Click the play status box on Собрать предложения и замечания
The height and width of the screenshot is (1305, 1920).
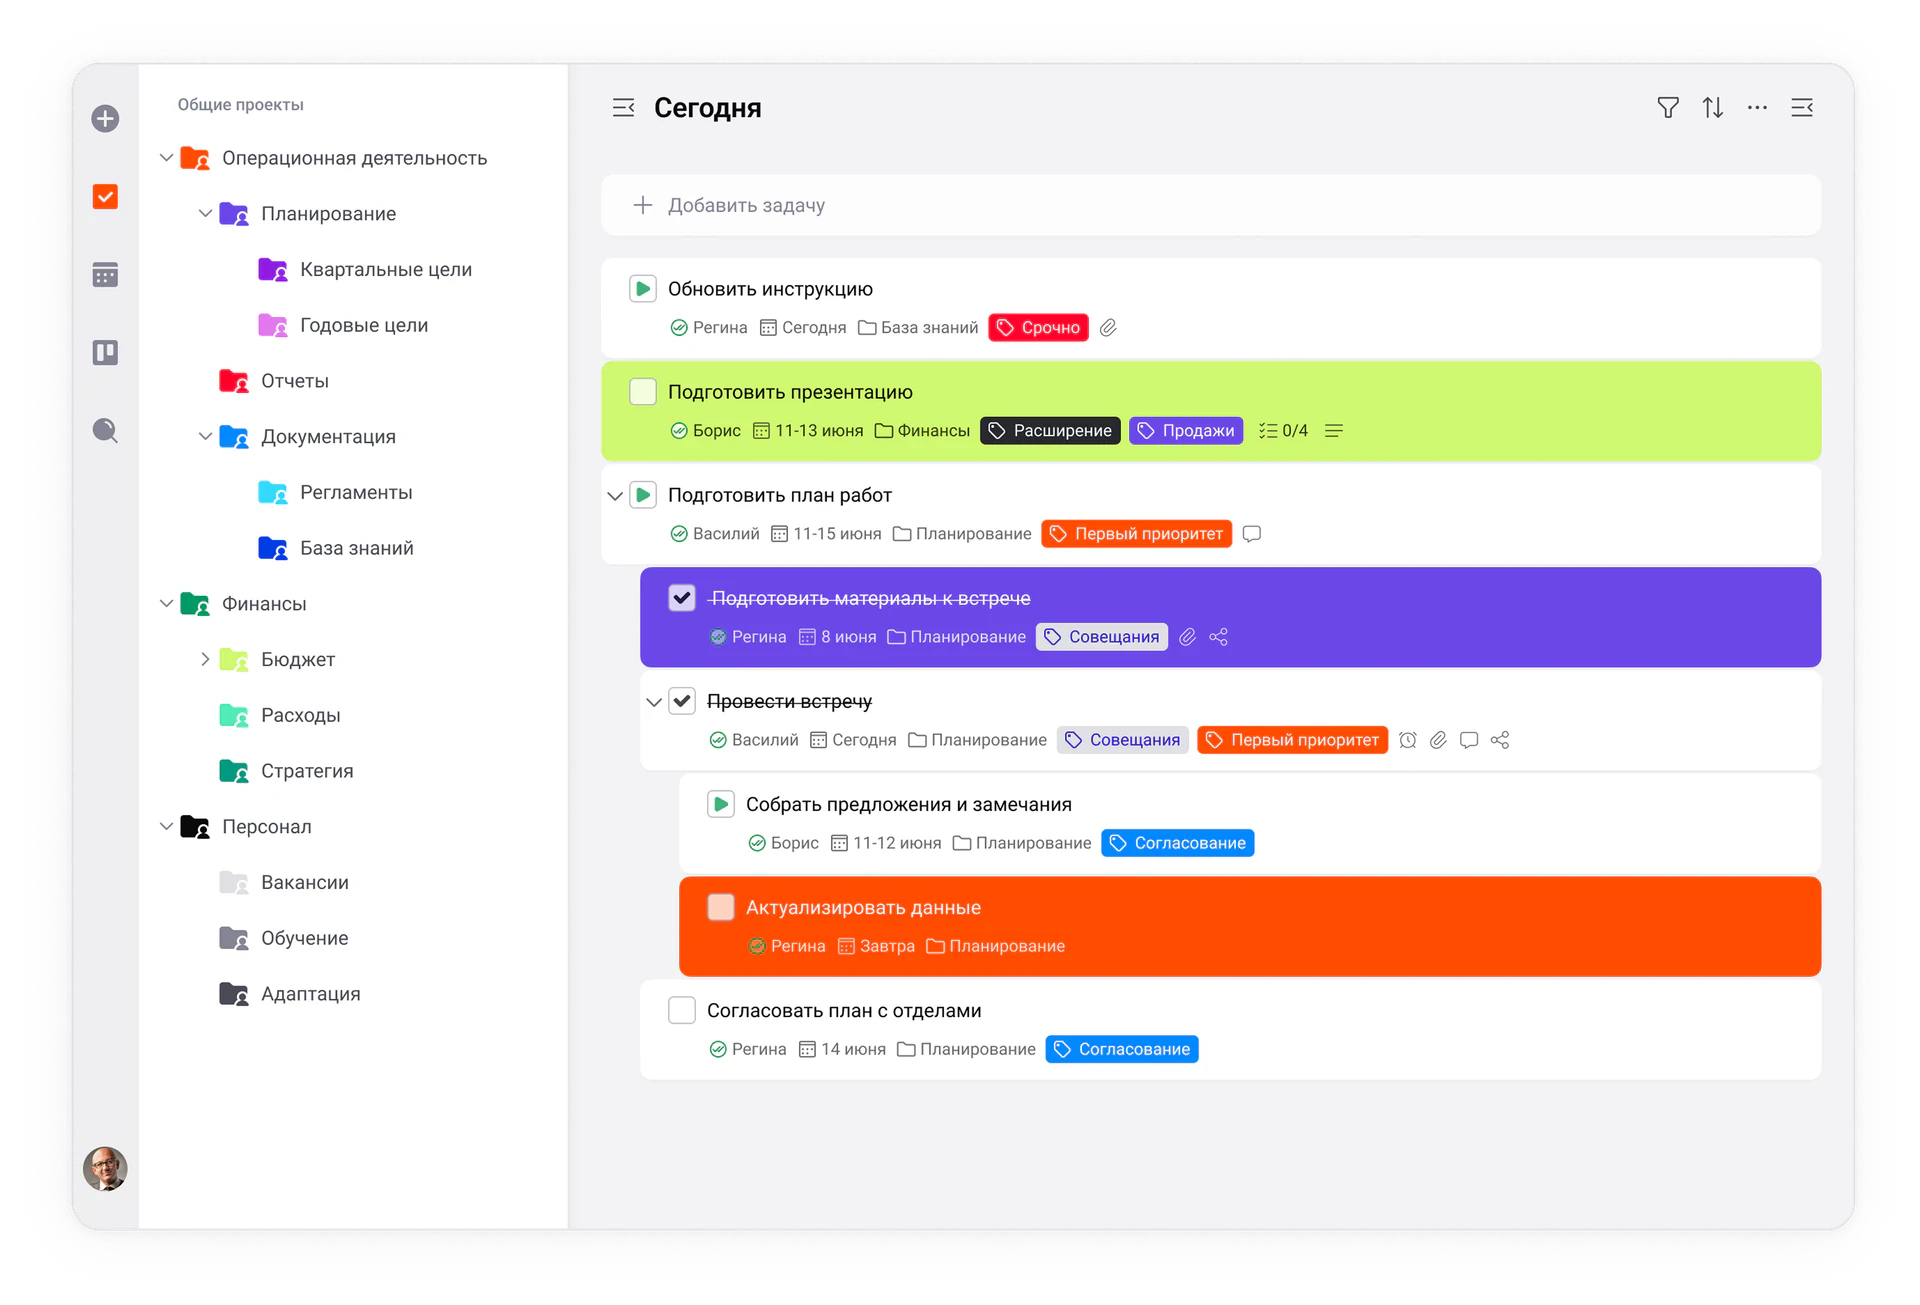721,804
